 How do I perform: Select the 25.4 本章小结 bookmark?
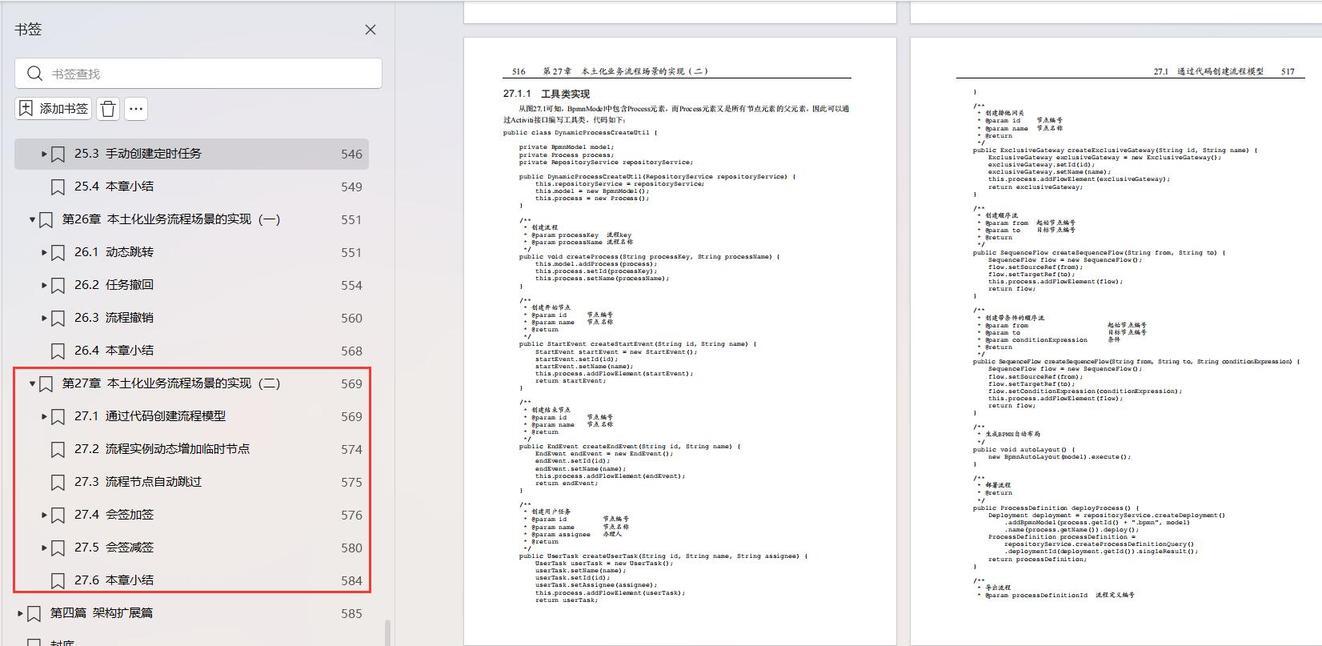coord(114,186)
